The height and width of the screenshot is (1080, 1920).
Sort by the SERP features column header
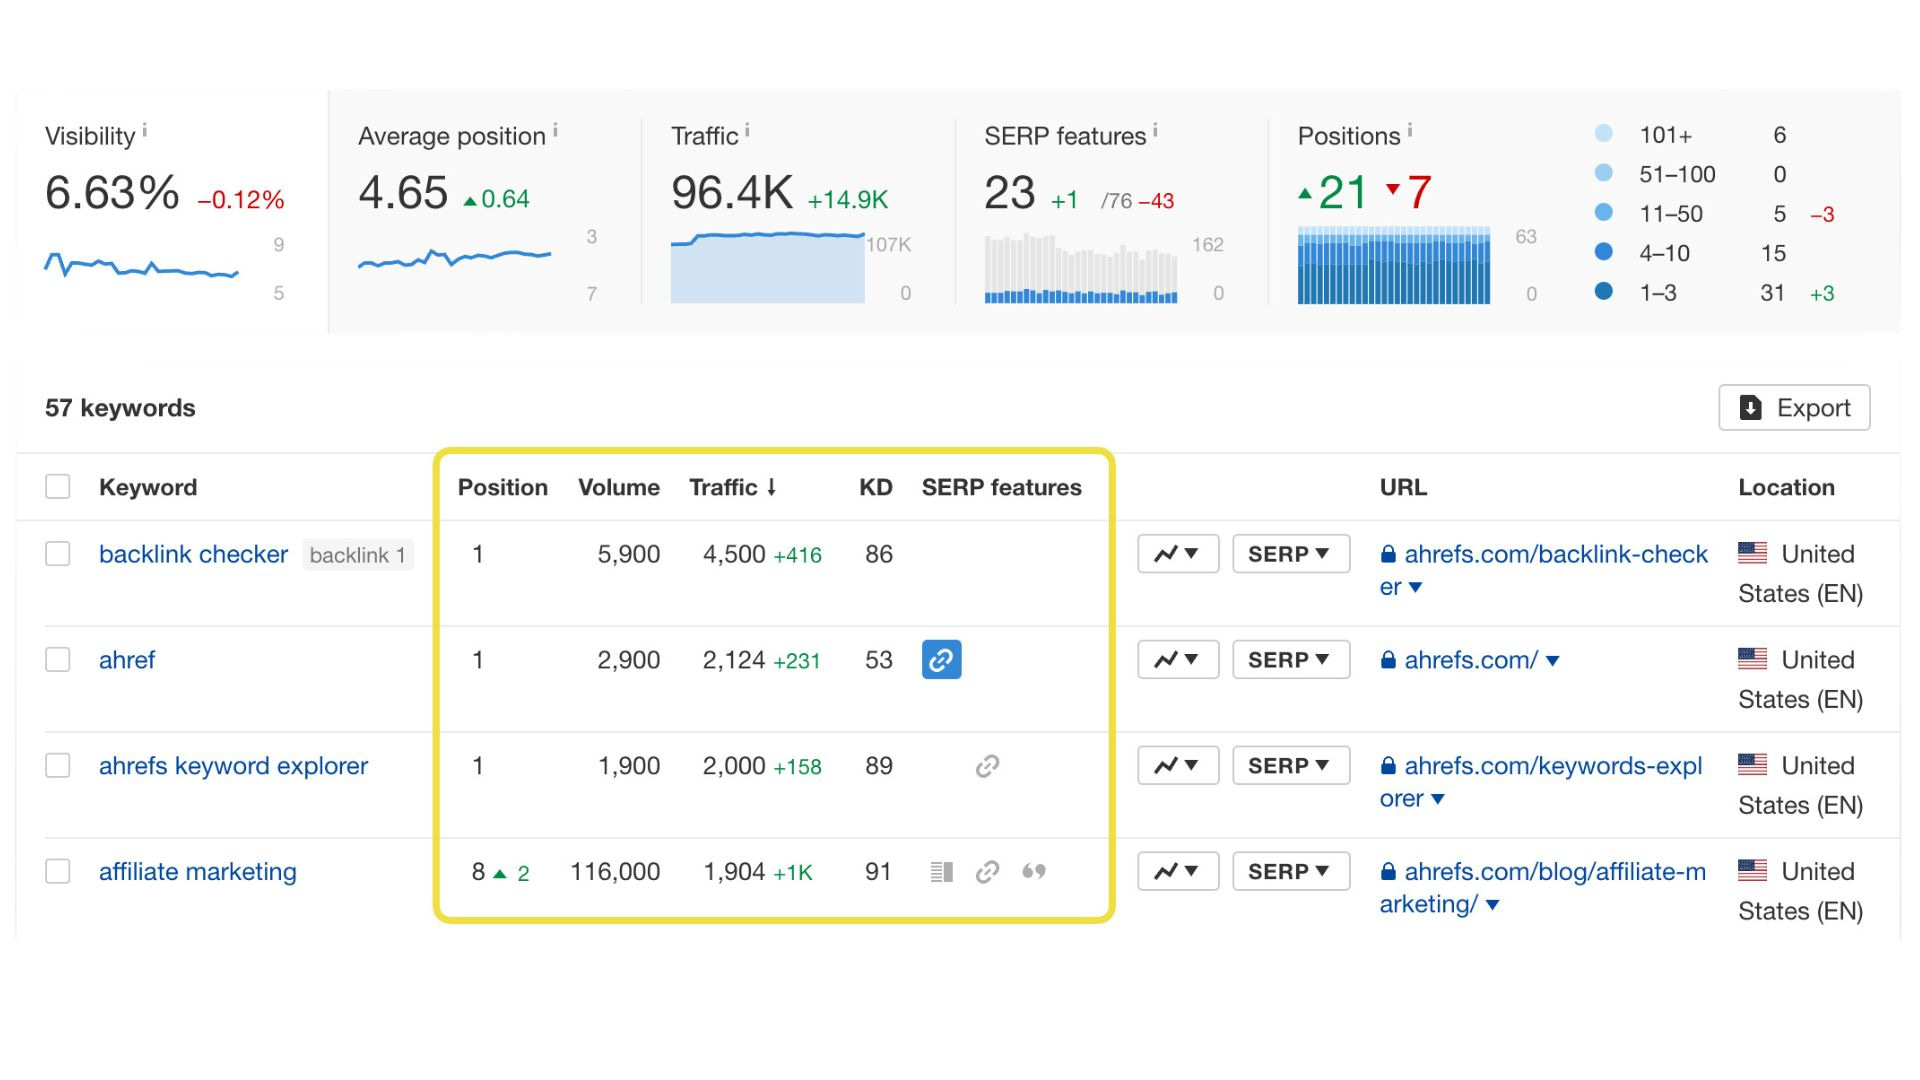click(1002, 487)
